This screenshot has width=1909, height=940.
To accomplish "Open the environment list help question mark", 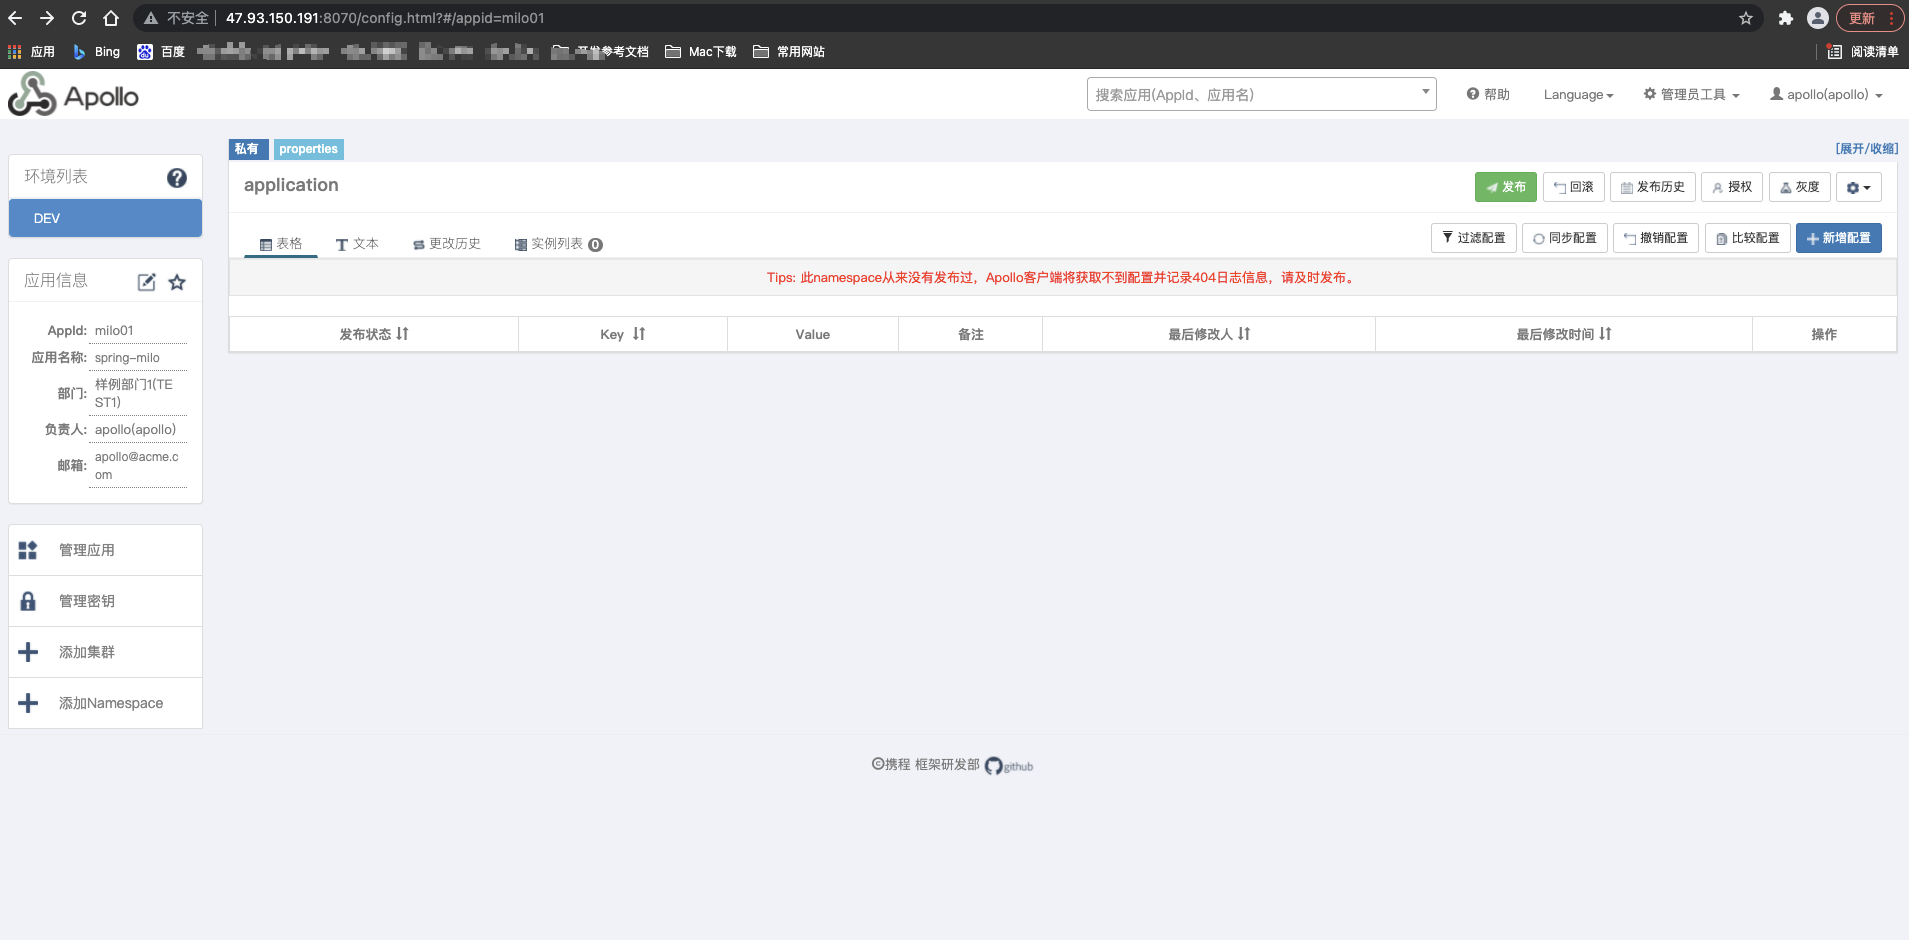I will tap(177, 177).
